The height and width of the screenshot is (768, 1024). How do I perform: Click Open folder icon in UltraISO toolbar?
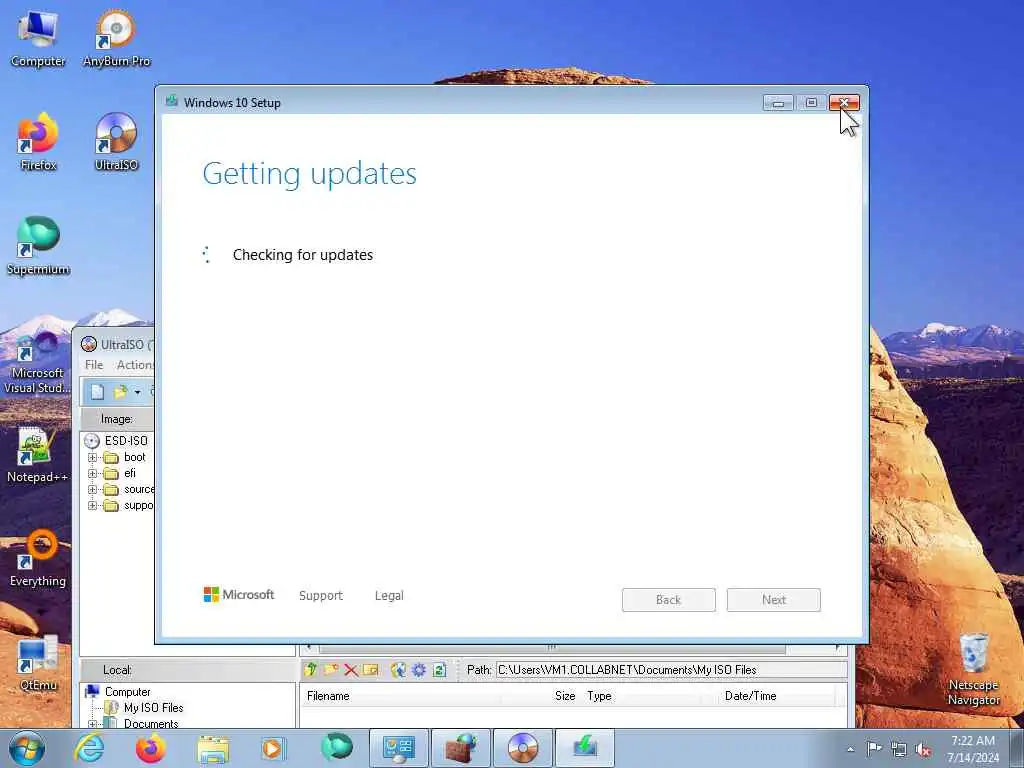(120, 392)
